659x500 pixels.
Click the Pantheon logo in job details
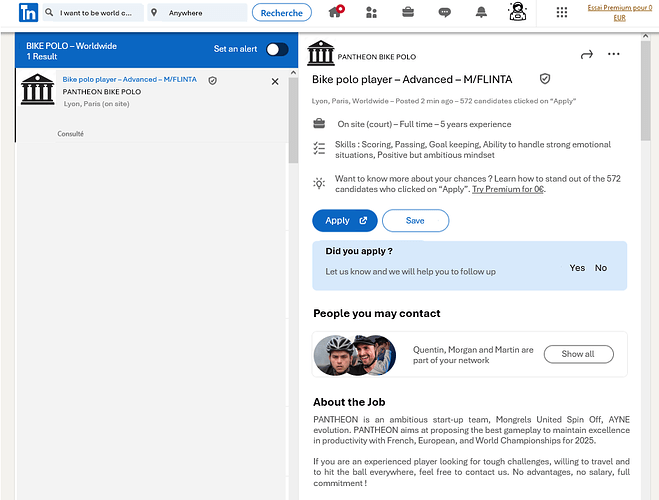point(321,53)
